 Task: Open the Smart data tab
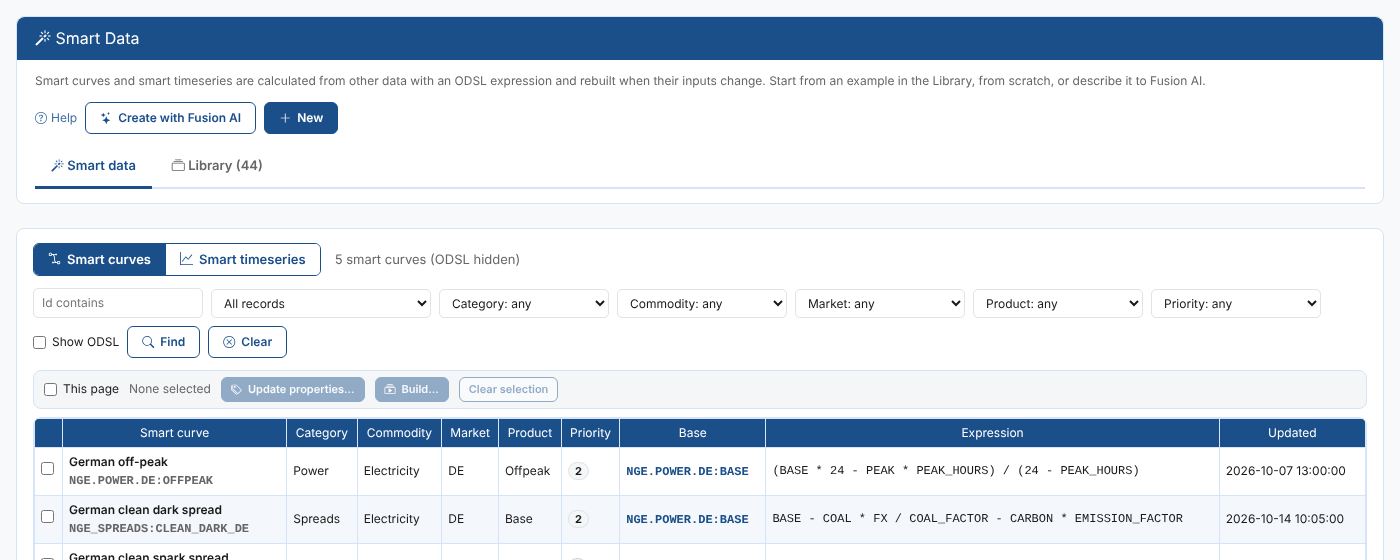point(93,166)
